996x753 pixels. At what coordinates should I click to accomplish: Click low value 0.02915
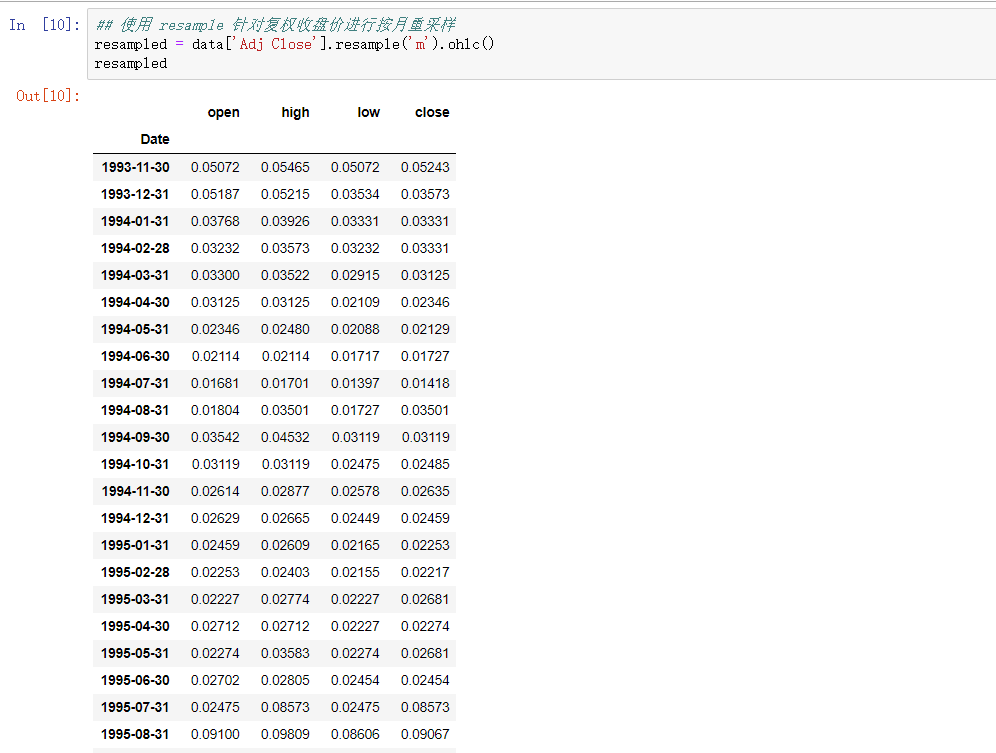355,275
